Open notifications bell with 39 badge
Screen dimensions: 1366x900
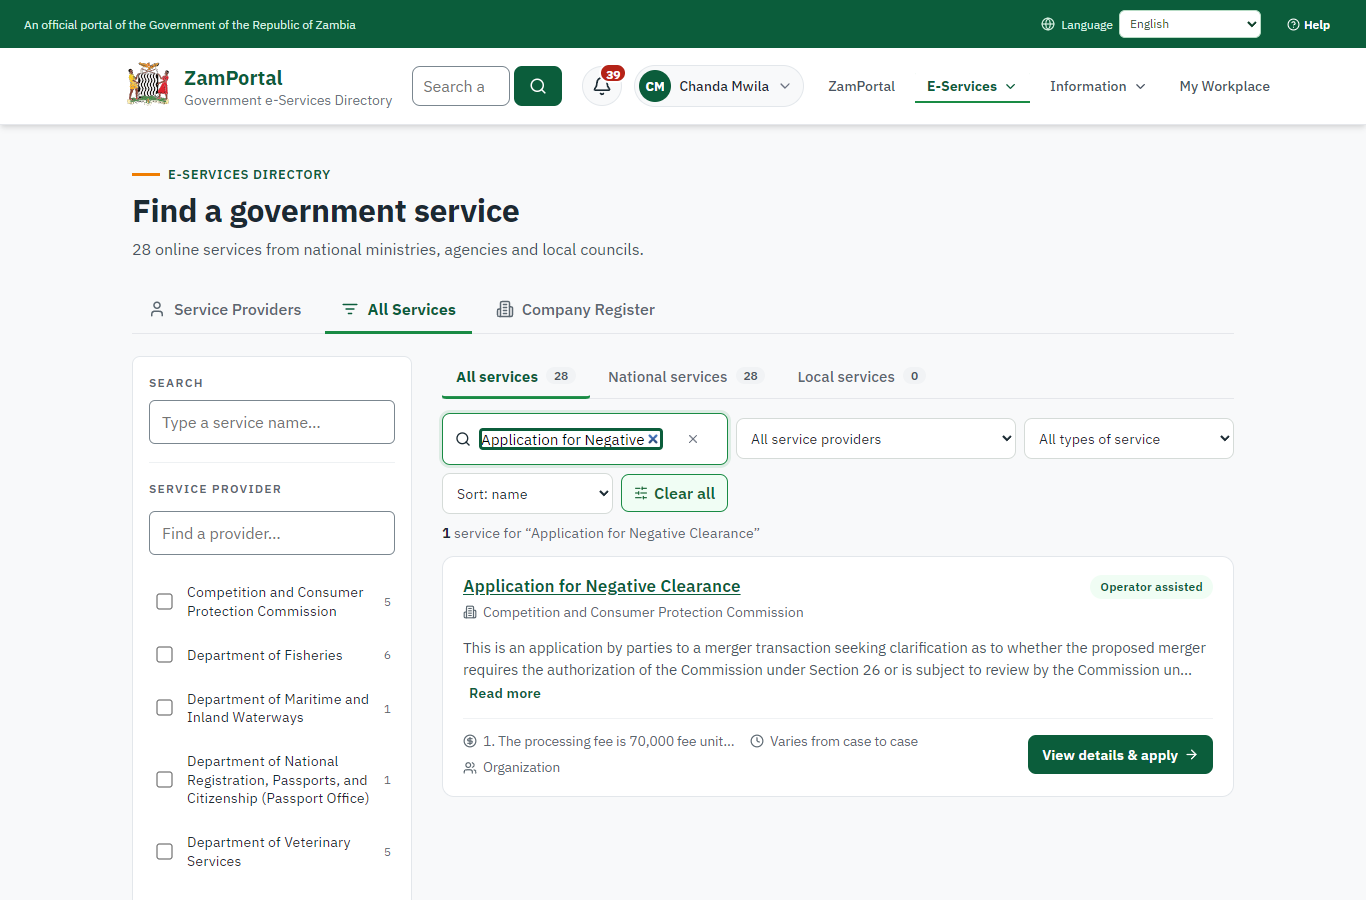coord(602,86)
